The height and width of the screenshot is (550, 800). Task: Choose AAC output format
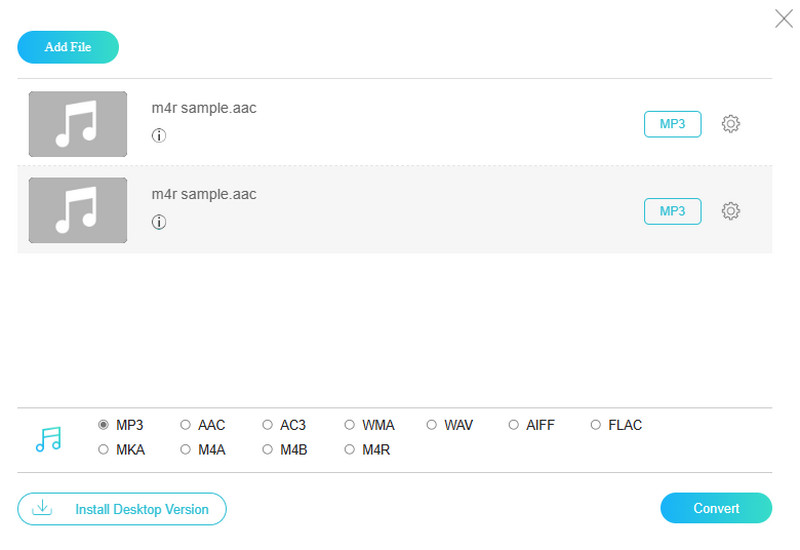tap(185, 425)
